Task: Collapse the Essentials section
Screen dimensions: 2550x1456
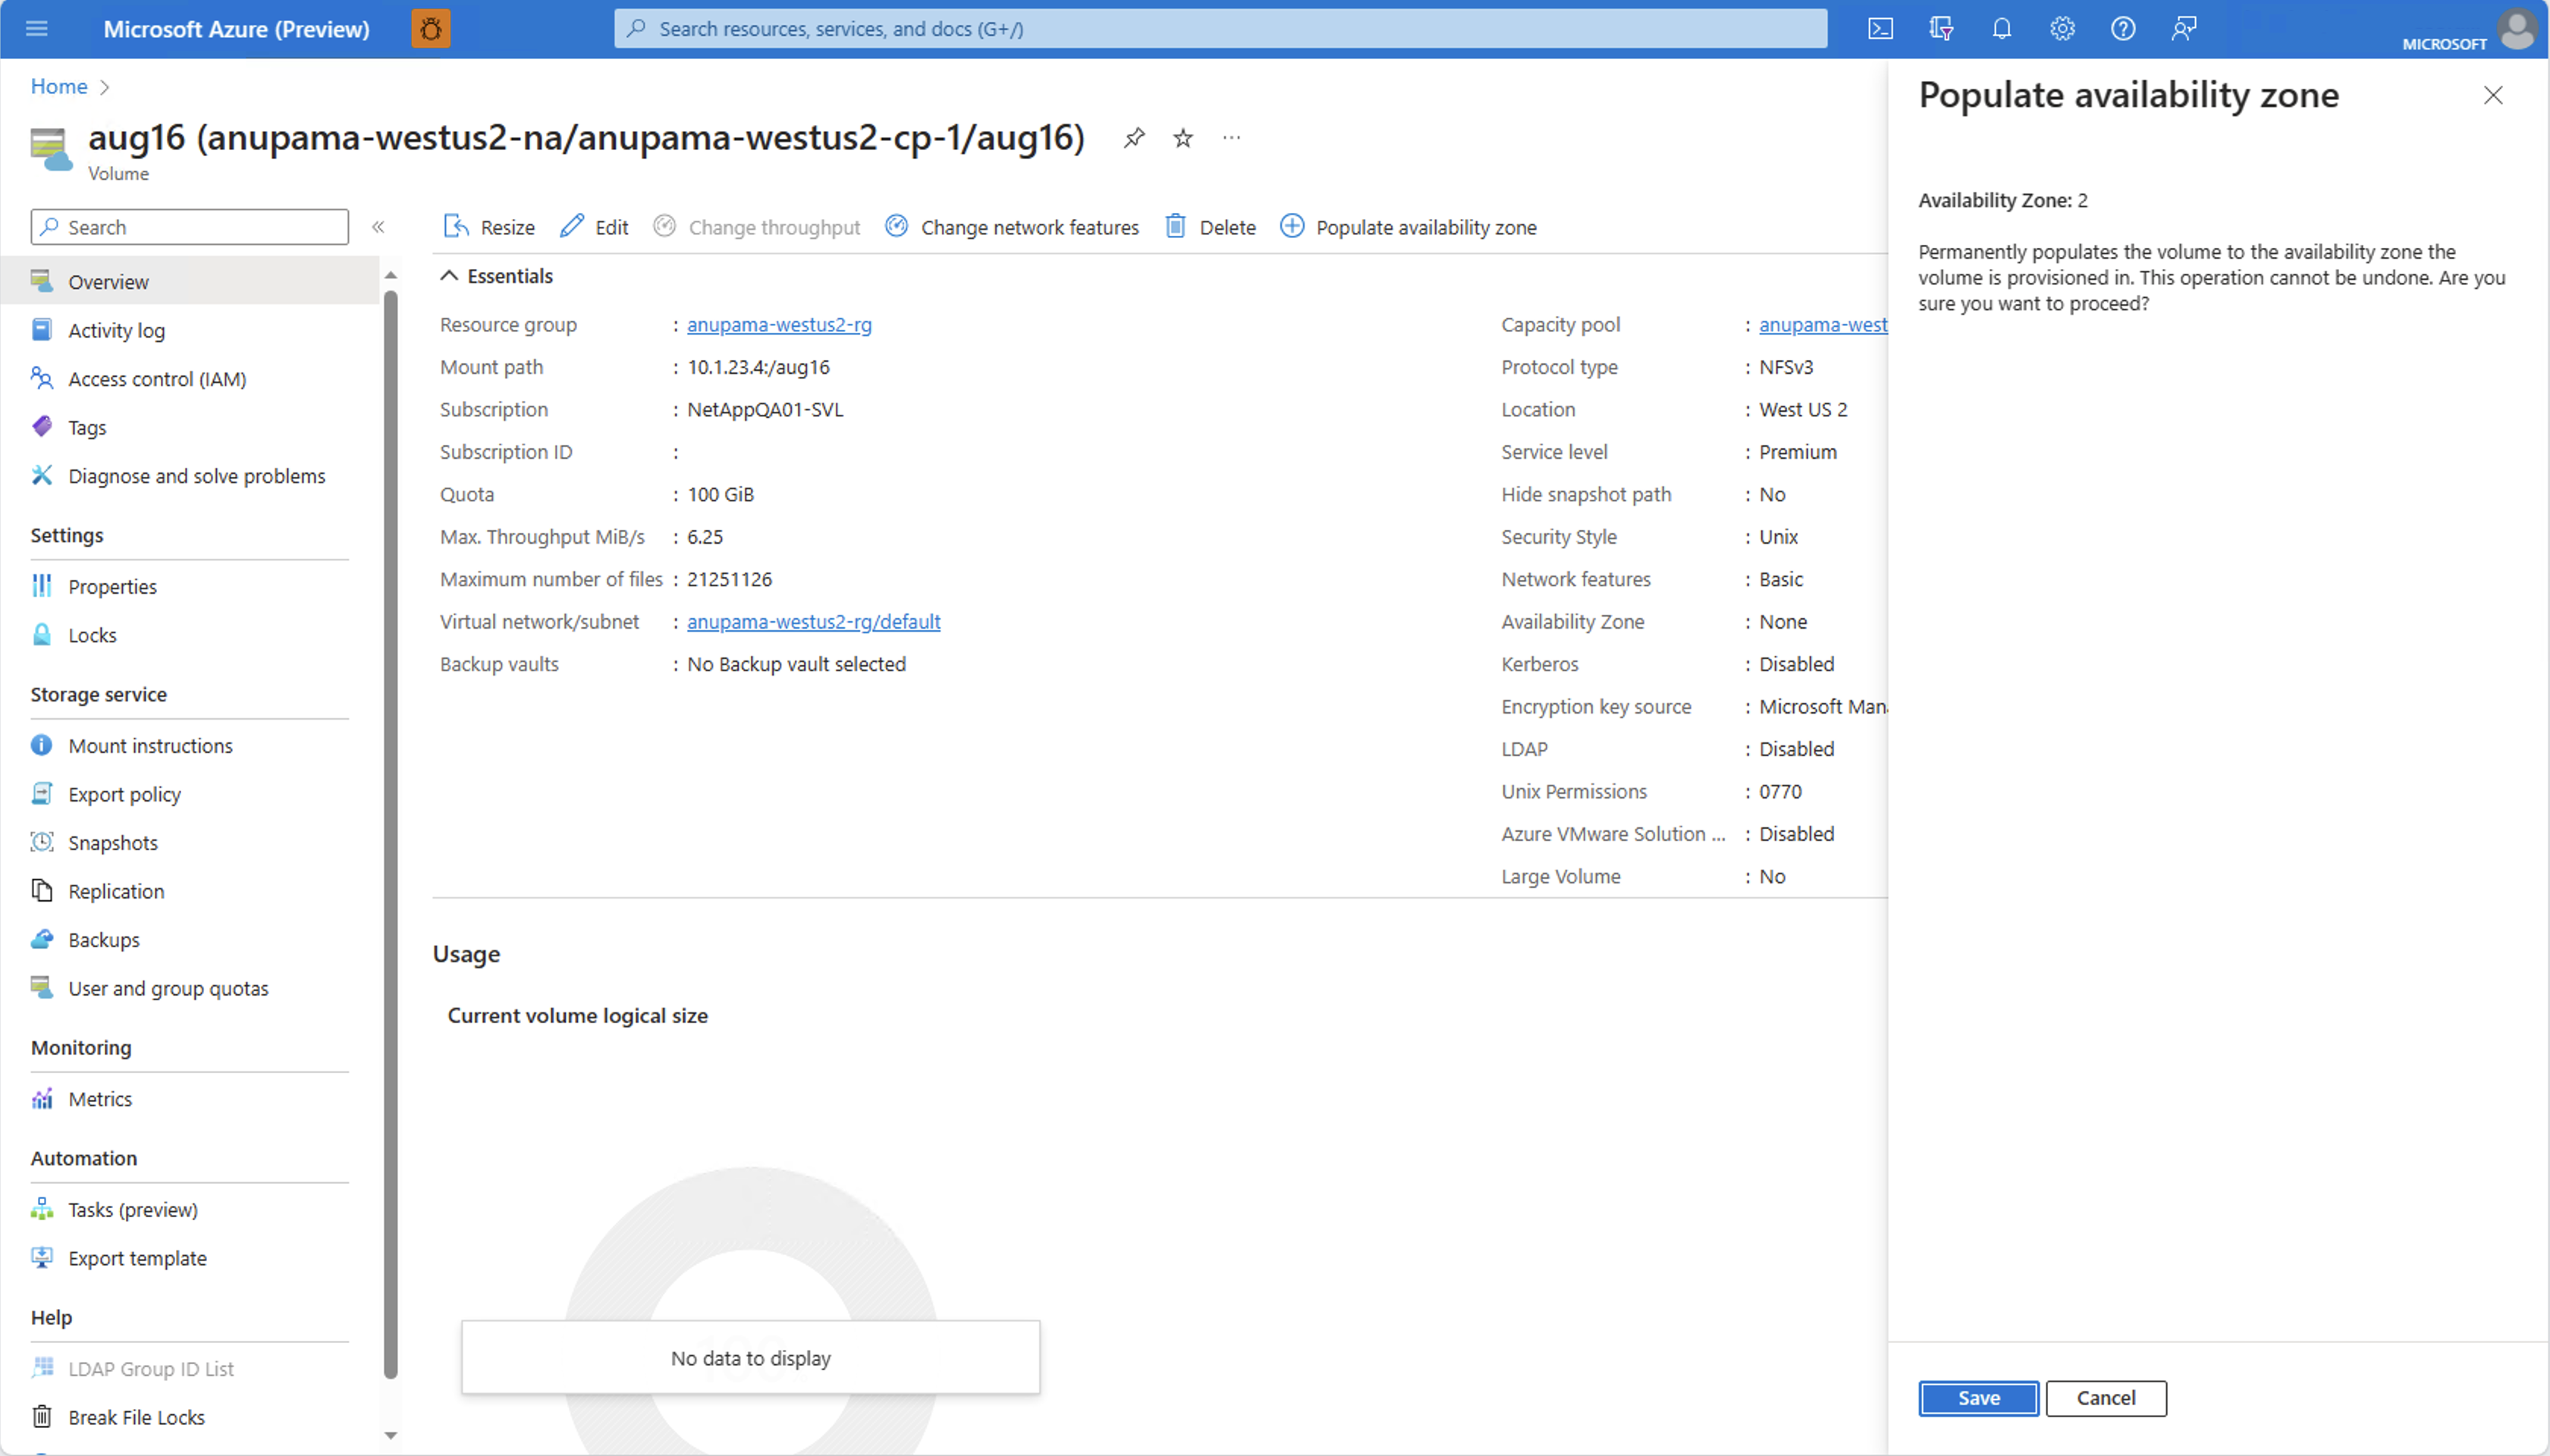Action: point(450,276)
